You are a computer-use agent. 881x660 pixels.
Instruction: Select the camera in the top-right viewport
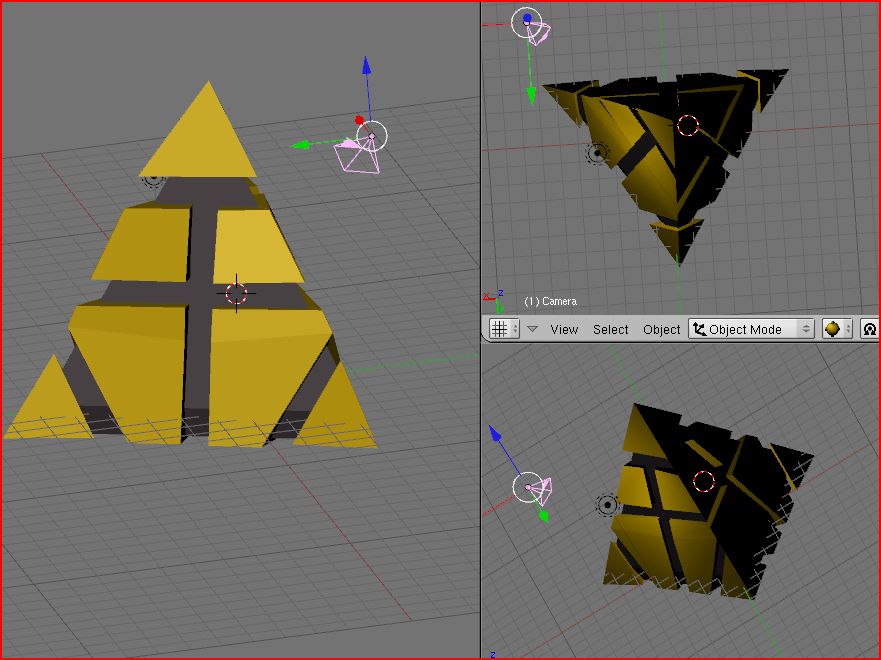click(x=539, y=32)
